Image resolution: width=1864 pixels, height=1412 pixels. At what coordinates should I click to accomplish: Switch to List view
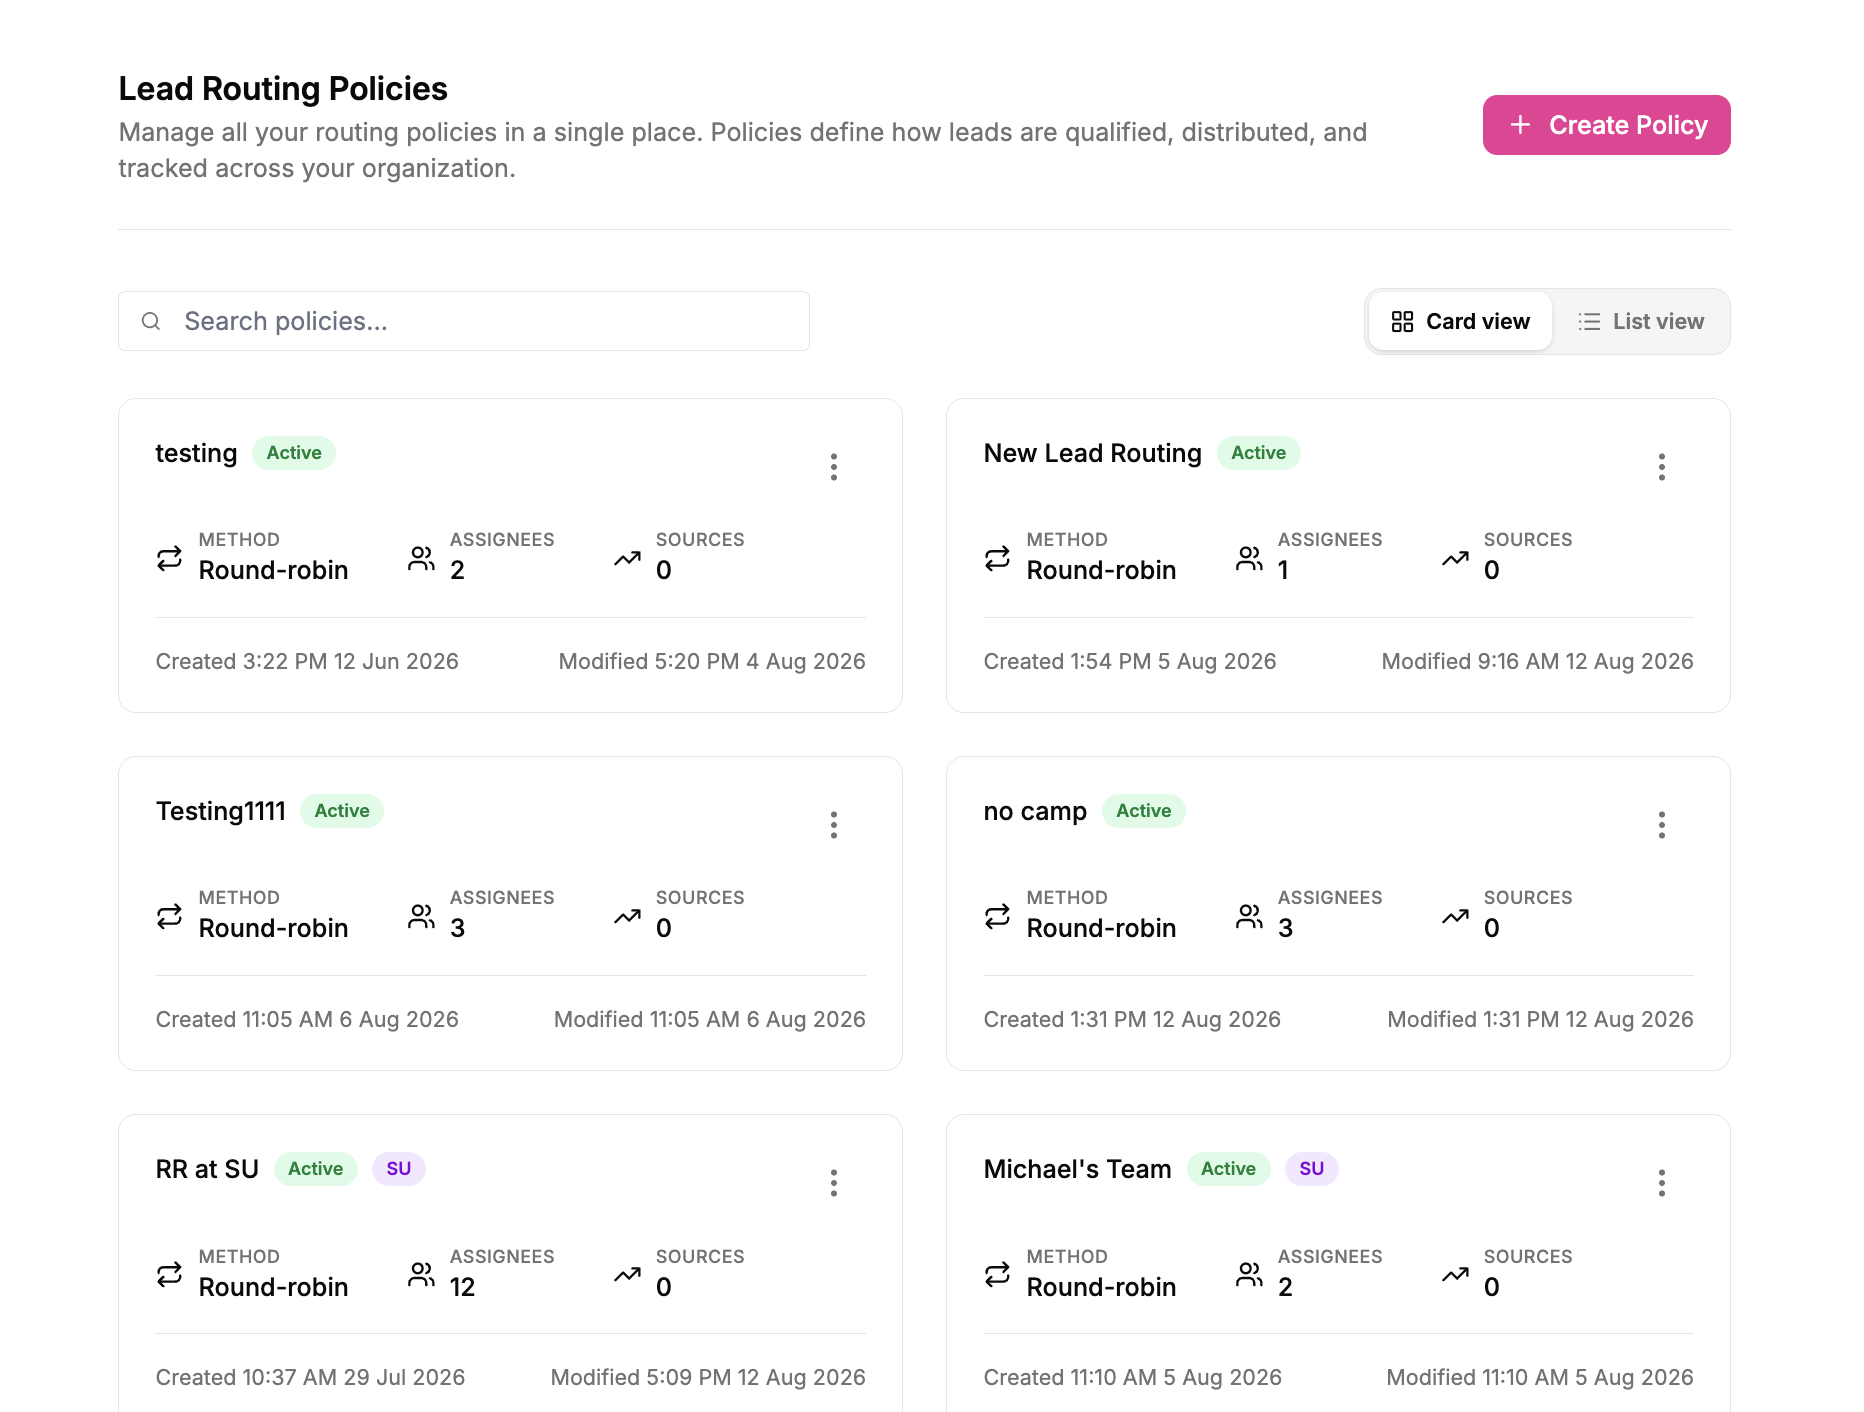tap(1641, 321)
